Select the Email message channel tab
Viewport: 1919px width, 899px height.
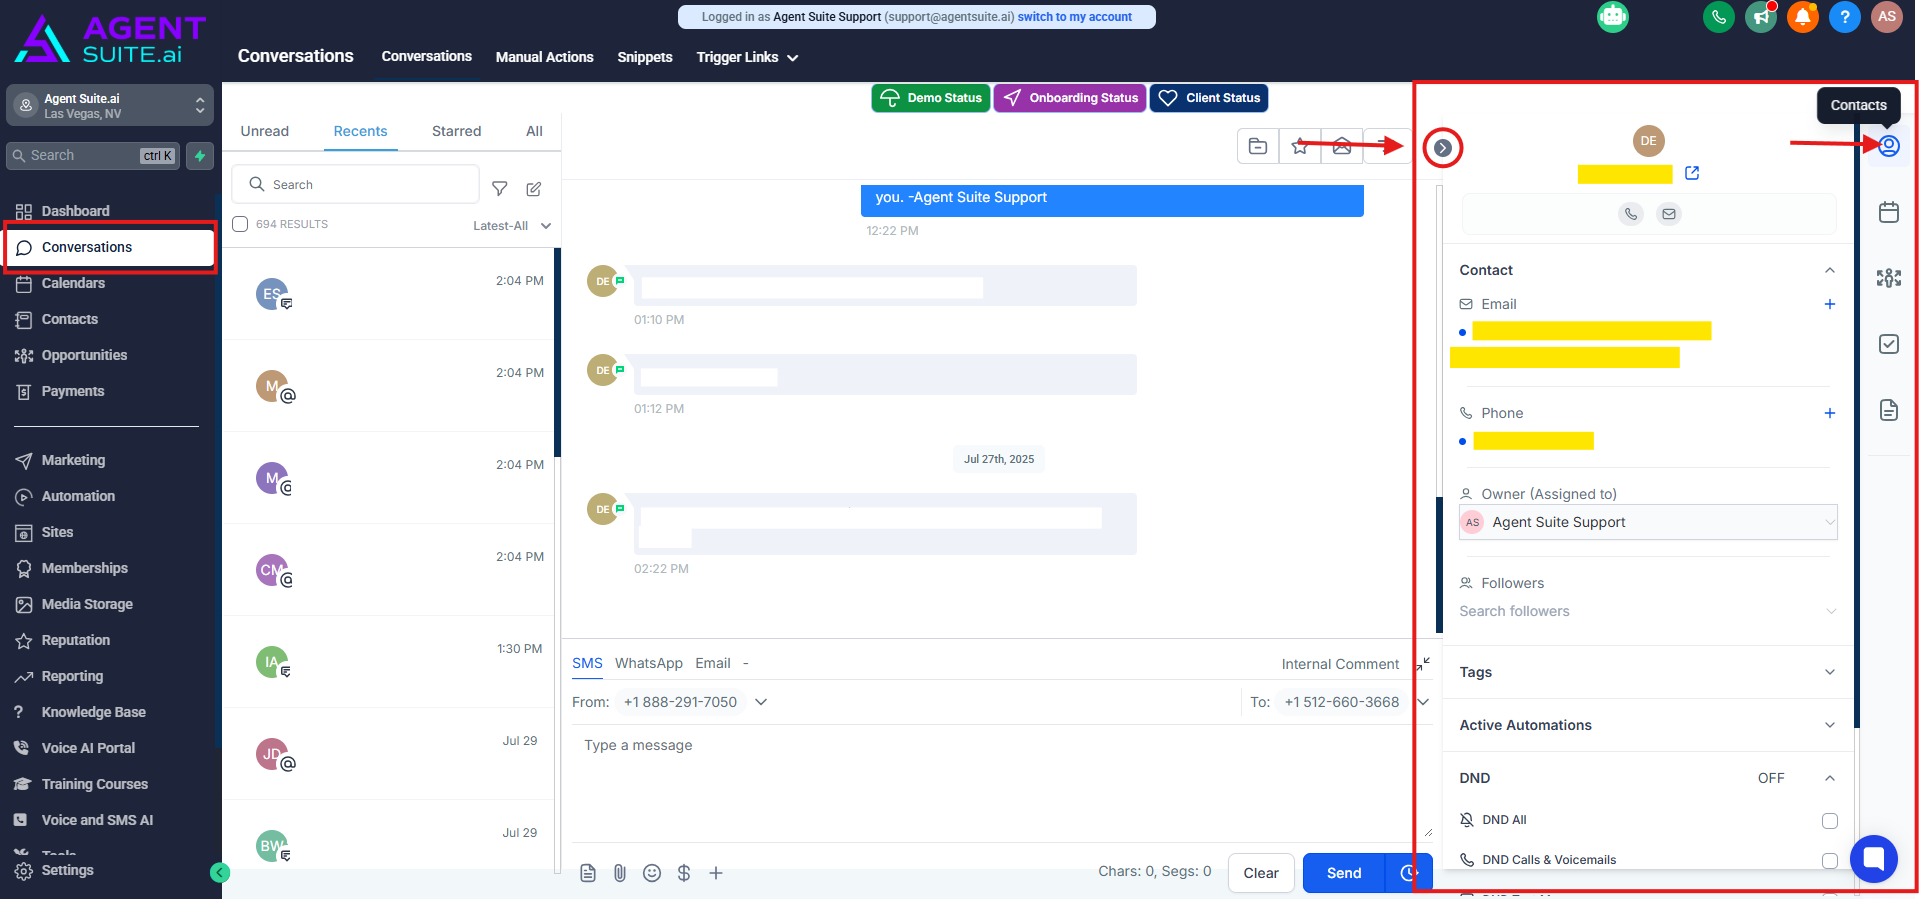point(713,663)
